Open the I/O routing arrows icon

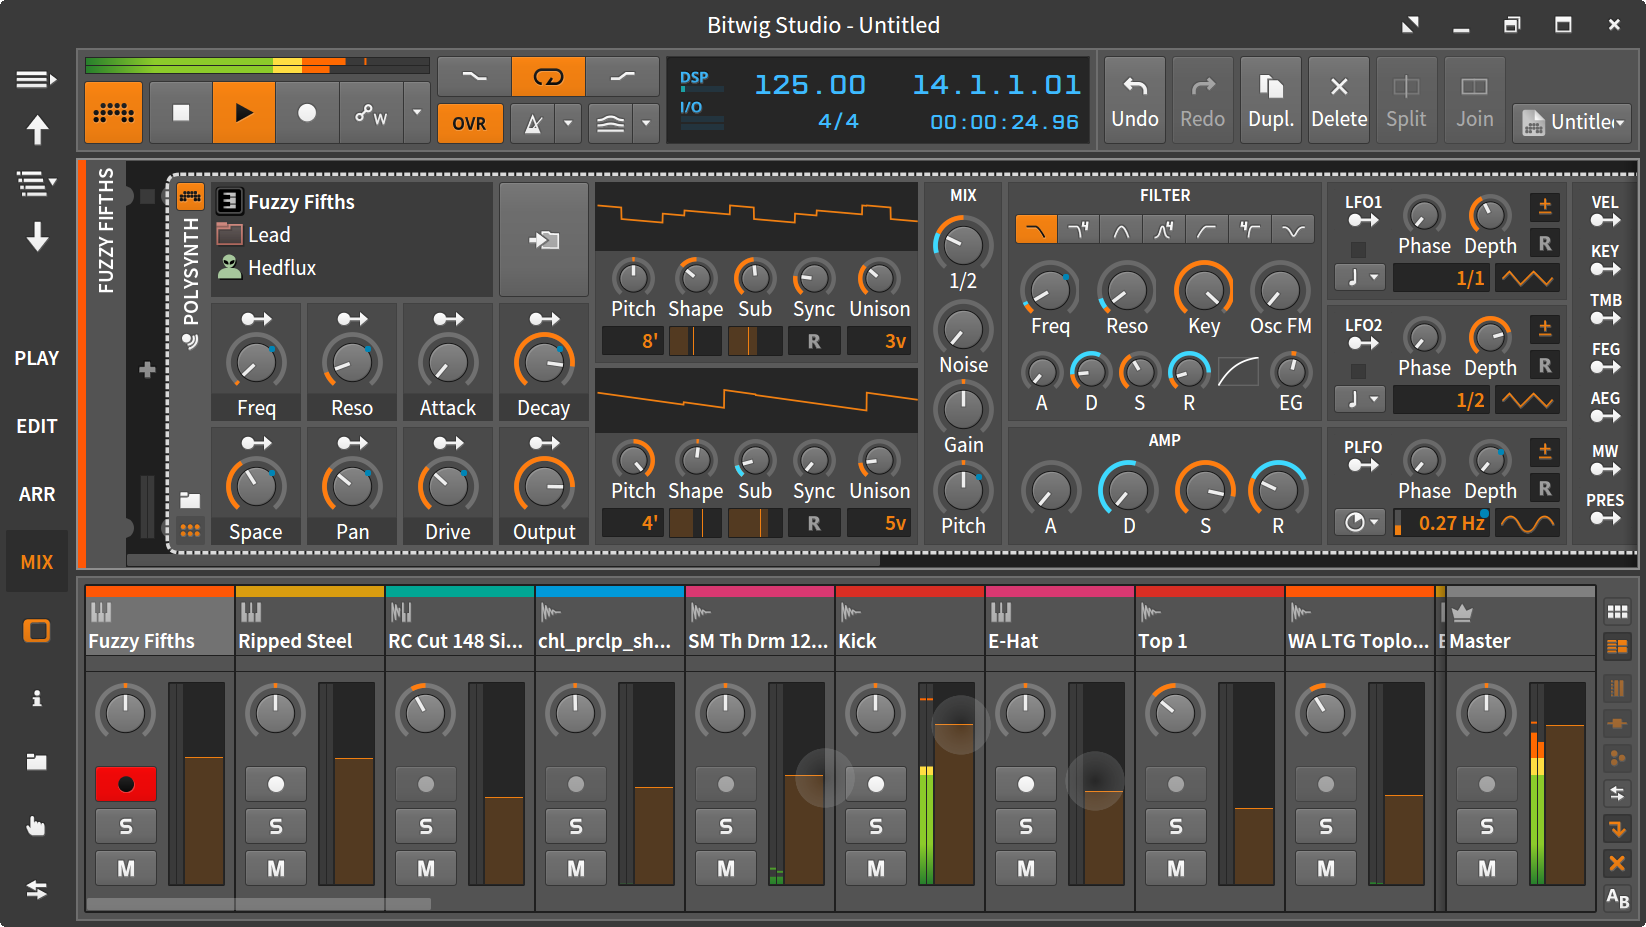(37, 890)
